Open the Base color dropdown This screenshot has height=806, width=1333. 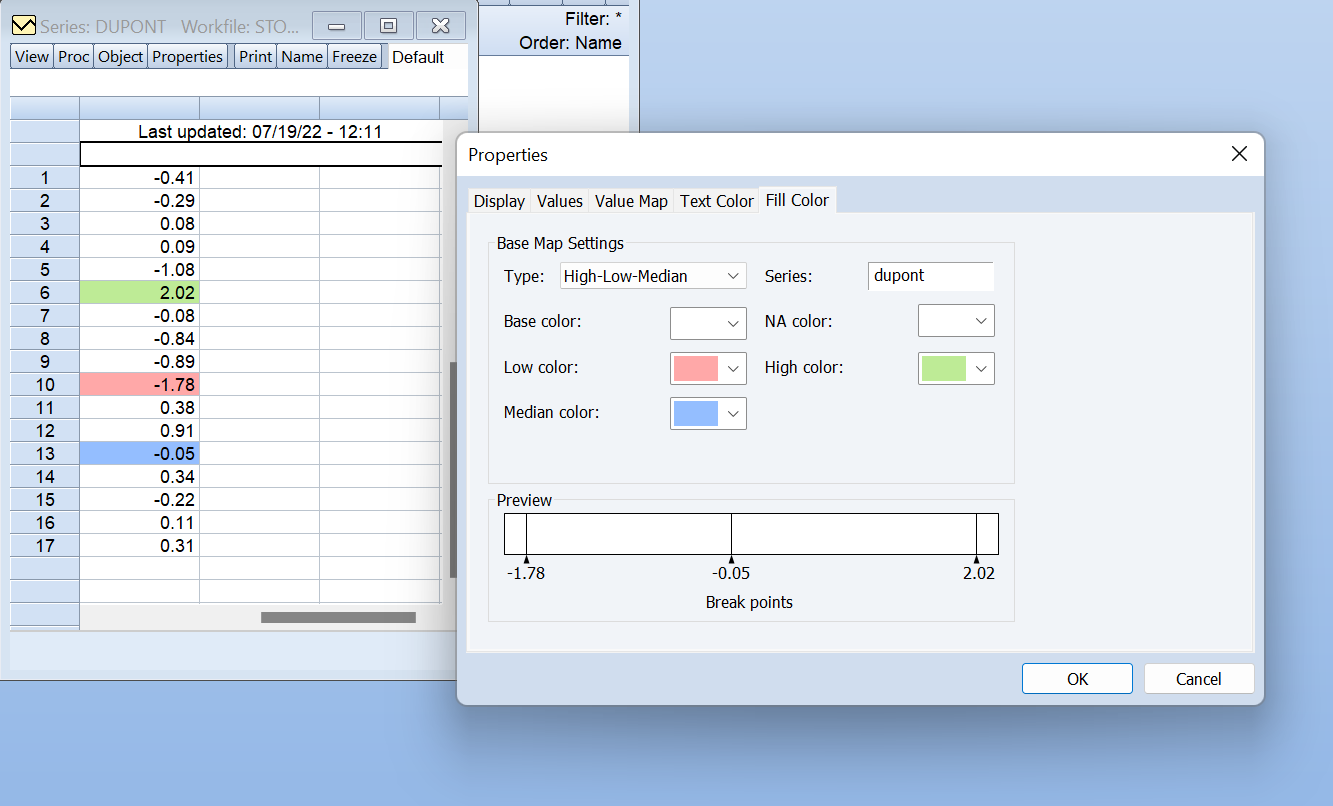[708, 323]
